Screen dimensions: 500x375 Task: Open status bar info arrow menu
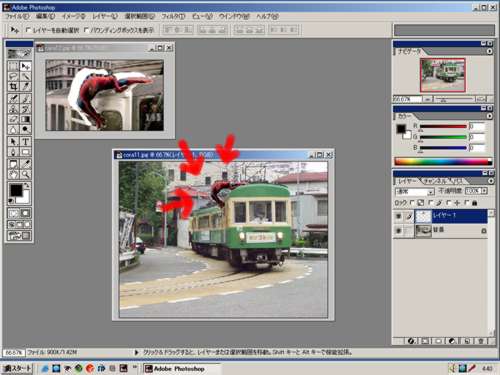coord(136,352)
